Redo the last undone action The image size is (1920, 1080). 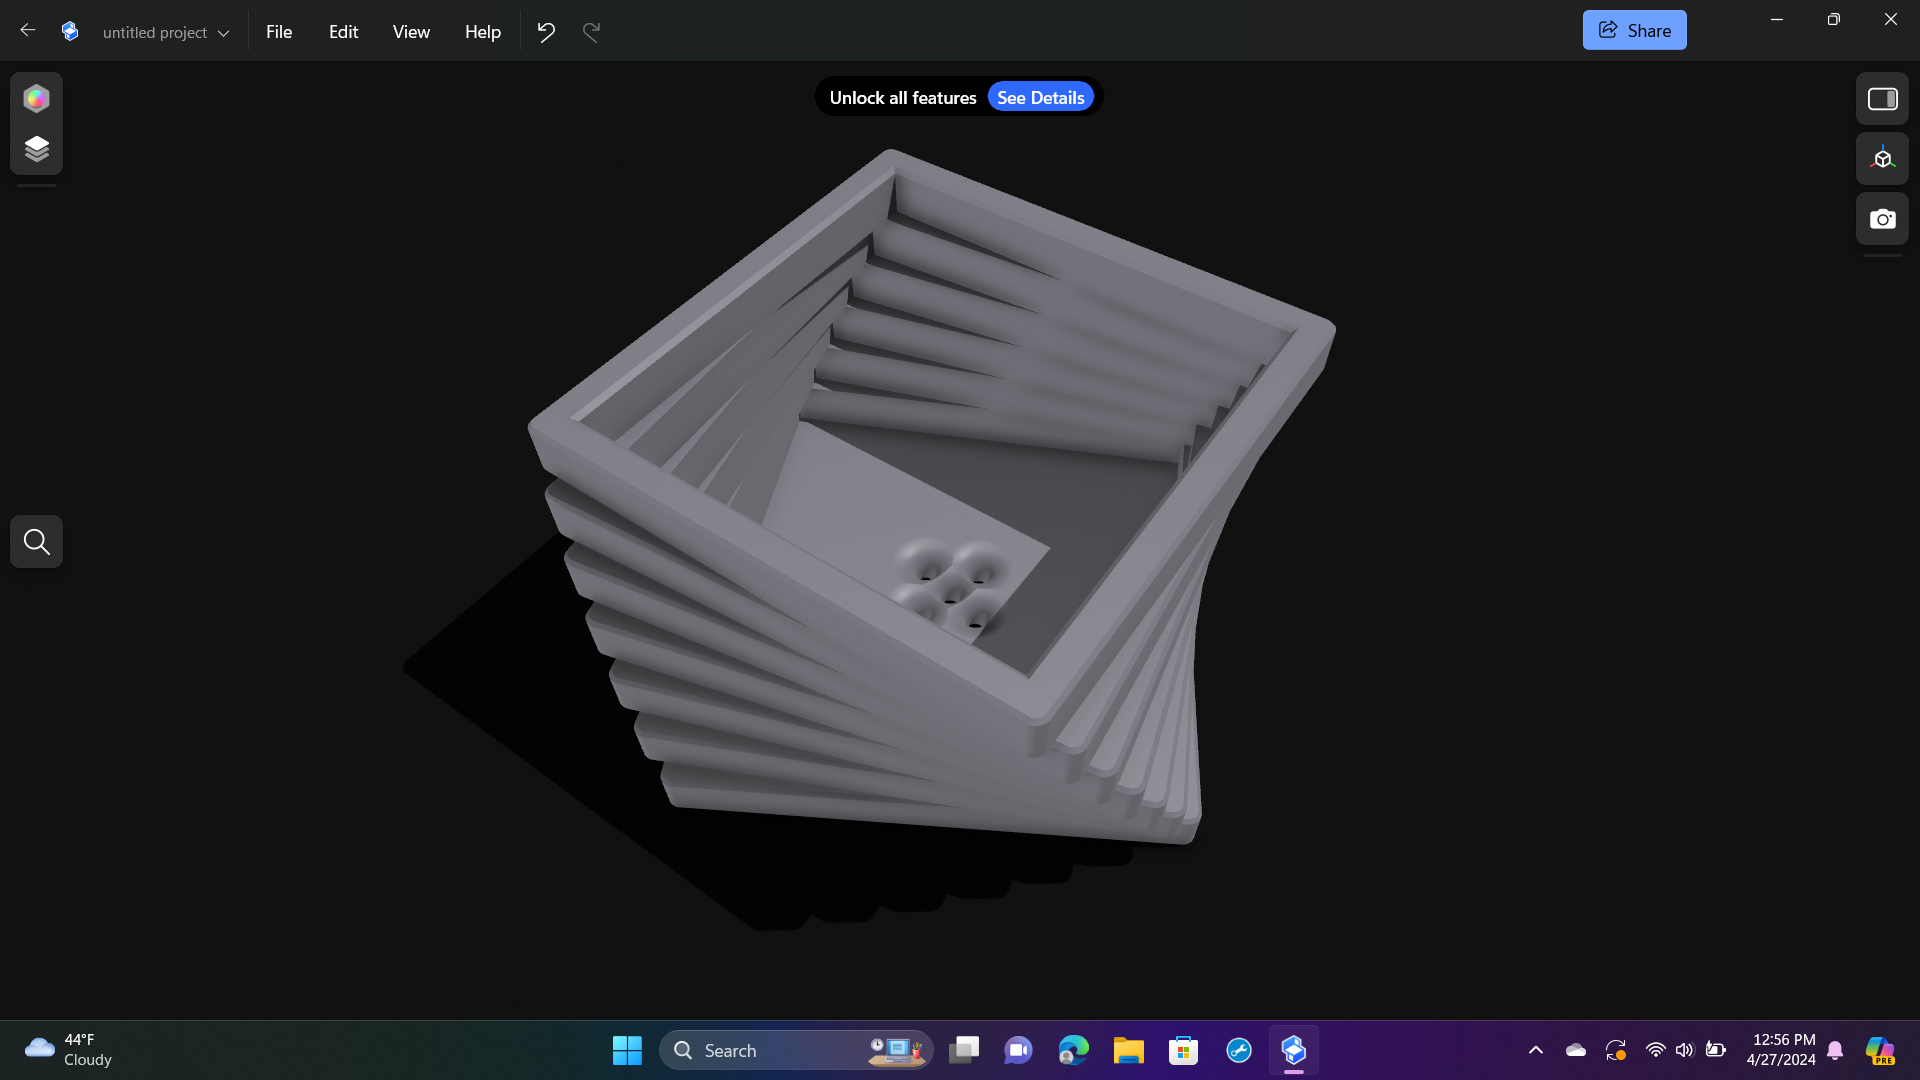click(592, 32)
